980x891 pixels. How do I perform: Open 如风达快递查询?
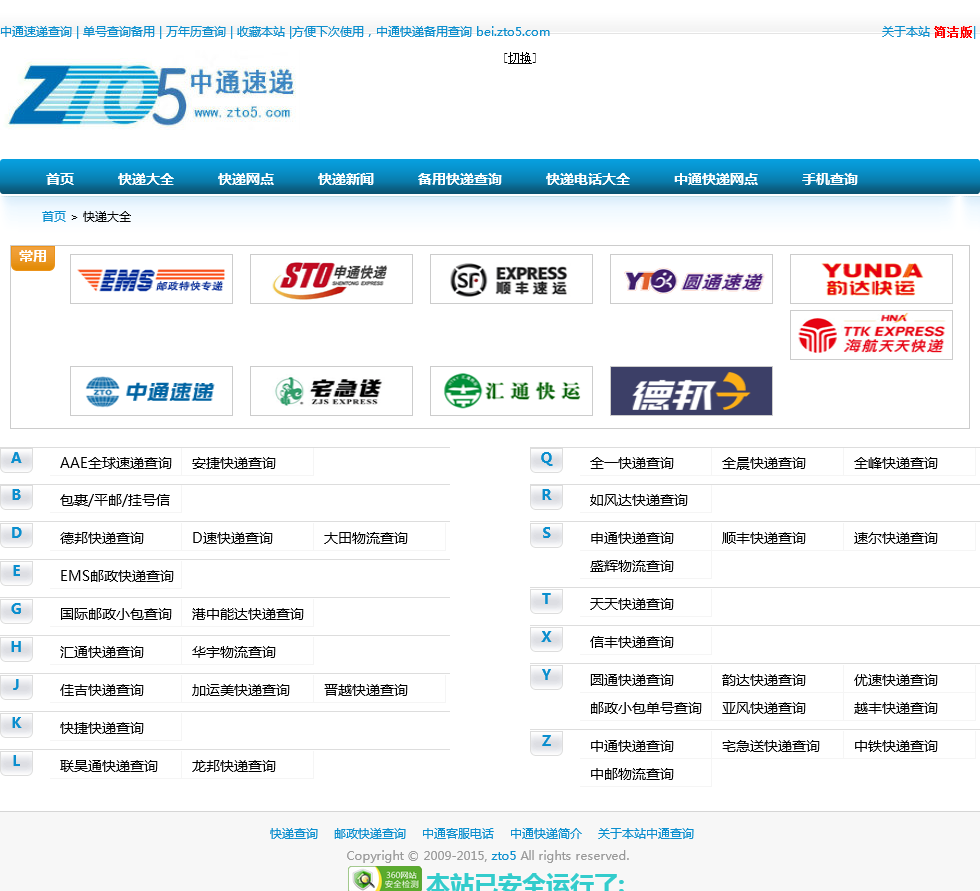pos(639,500)
